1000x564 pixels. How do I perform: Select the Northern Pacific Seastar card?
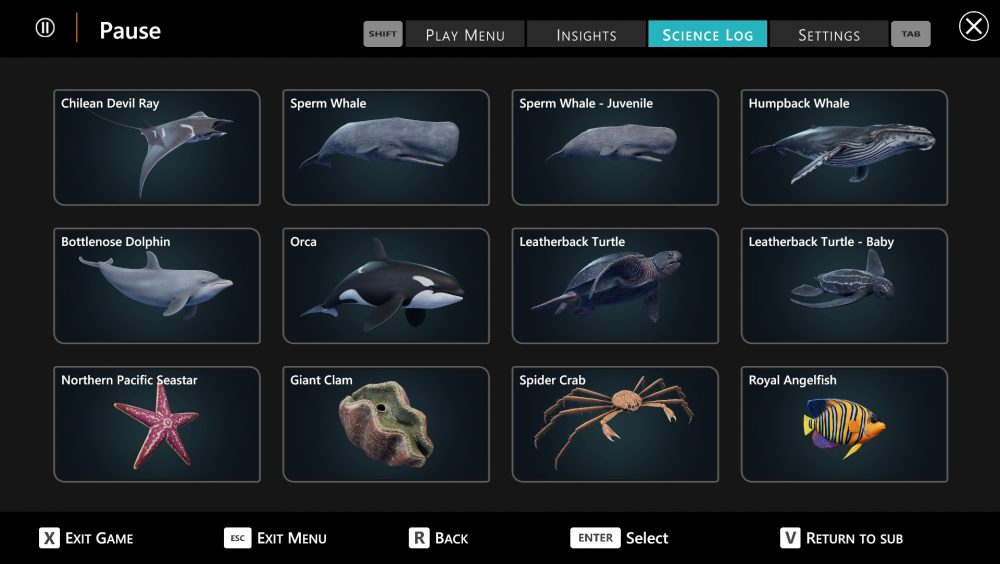(x=156, y=424)
